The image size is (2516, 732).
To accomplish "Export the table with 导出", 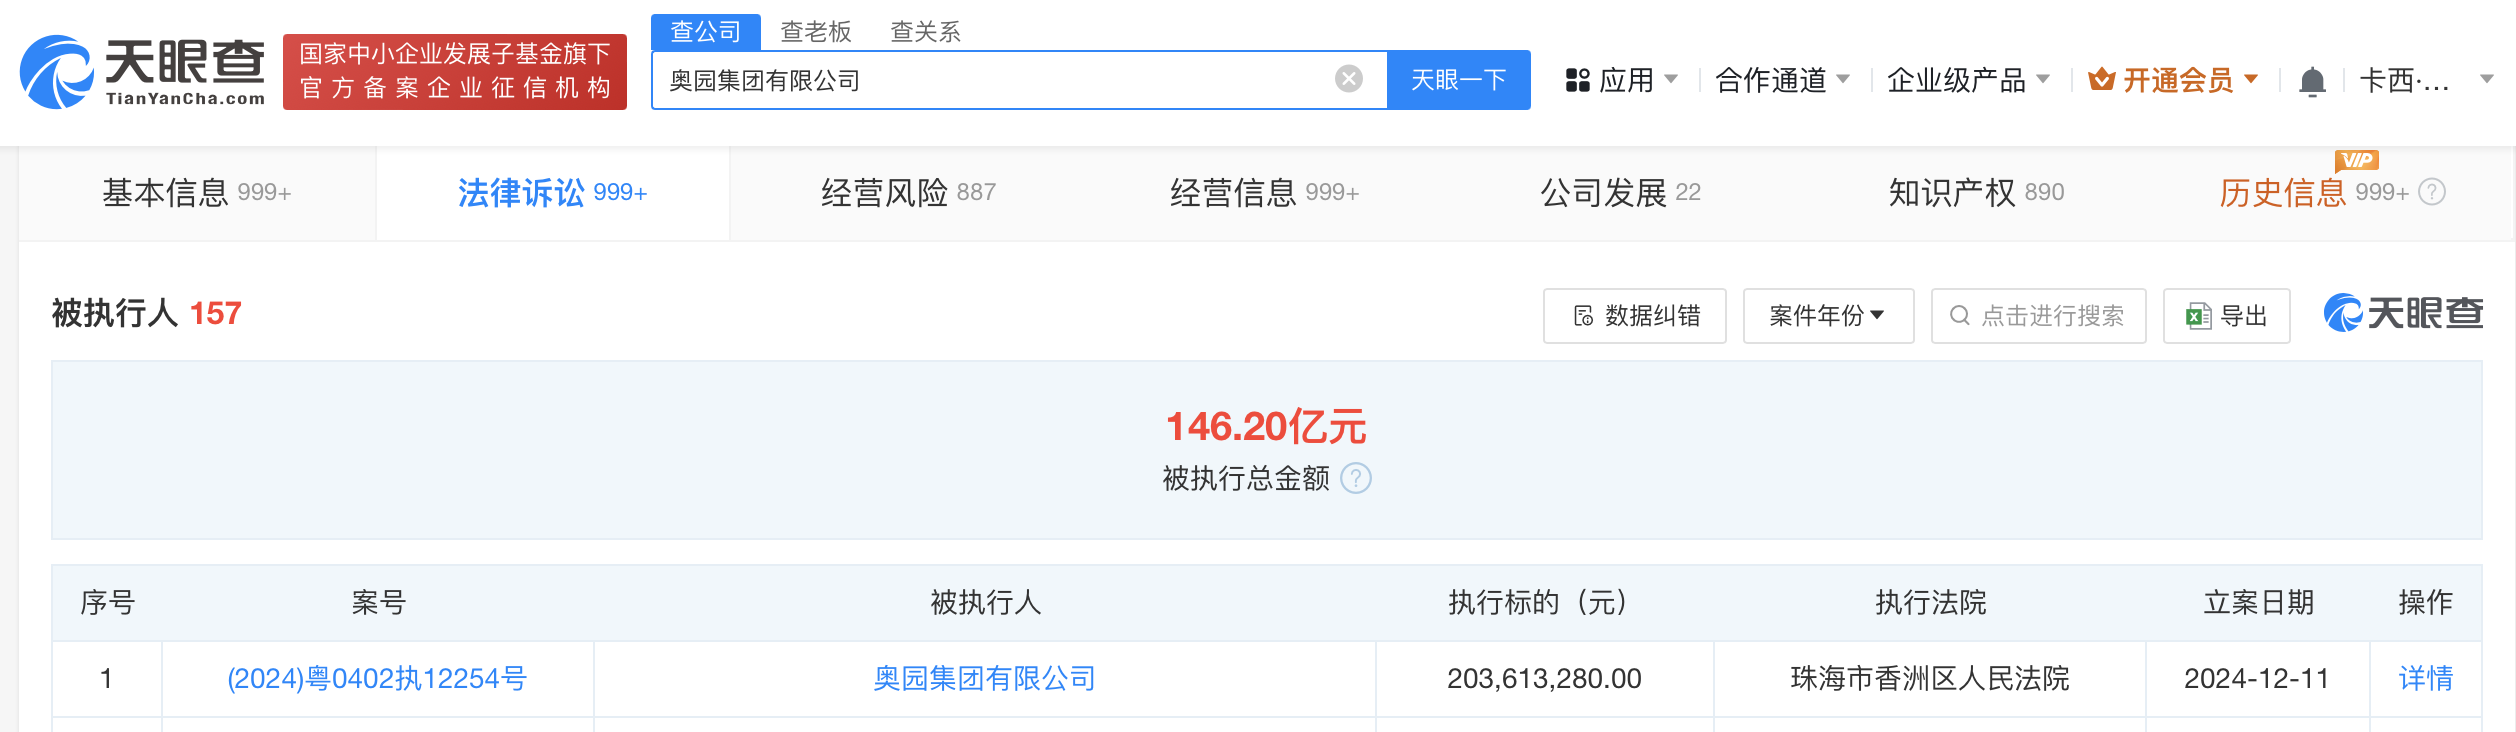I will pos(2226,316).
